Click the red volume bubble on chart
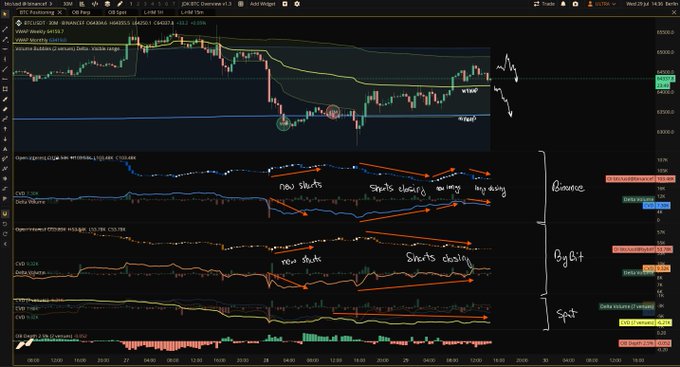680x367 pixels. click(333, 112)
